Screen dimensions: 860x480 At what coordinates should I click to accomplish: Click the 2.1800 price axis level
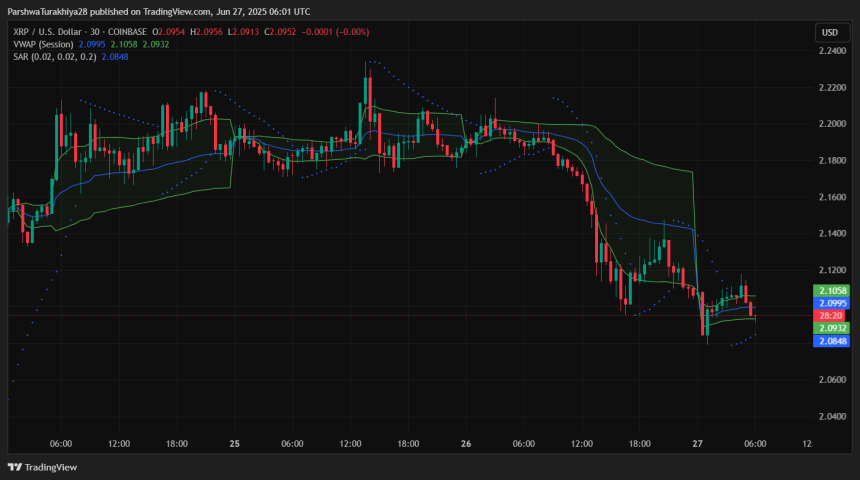coord(832,161)
